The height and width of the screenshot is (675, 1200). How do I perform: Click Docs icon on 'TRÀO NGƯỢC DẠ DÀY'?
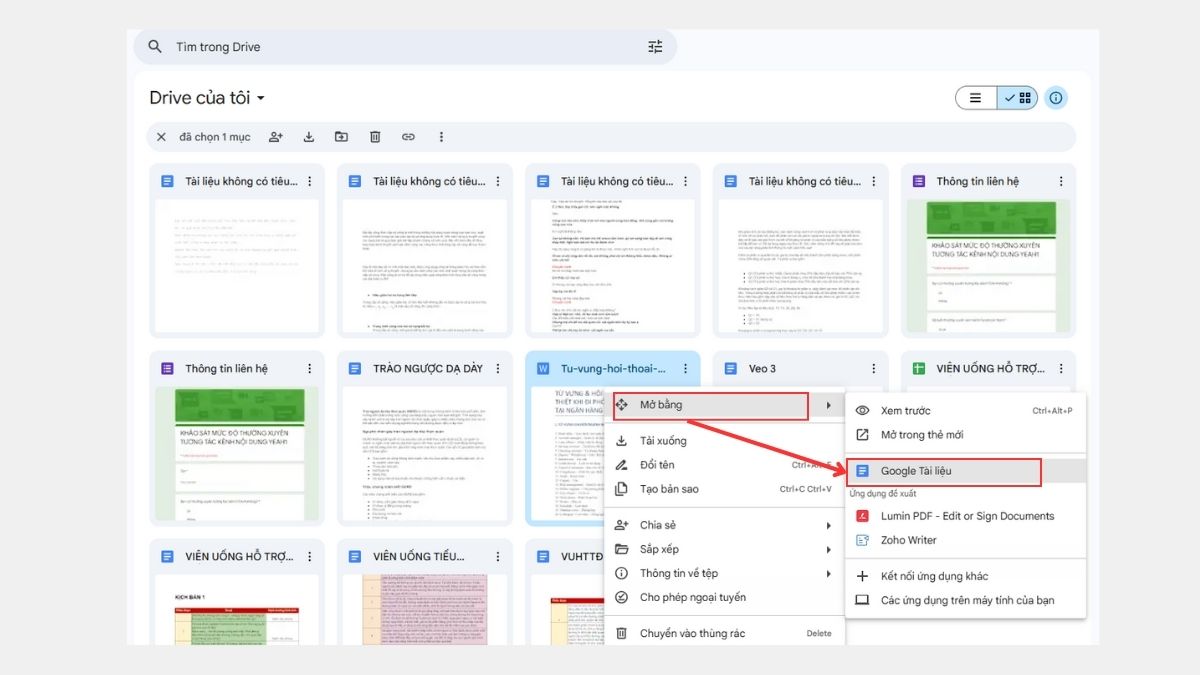coord(355,369)
